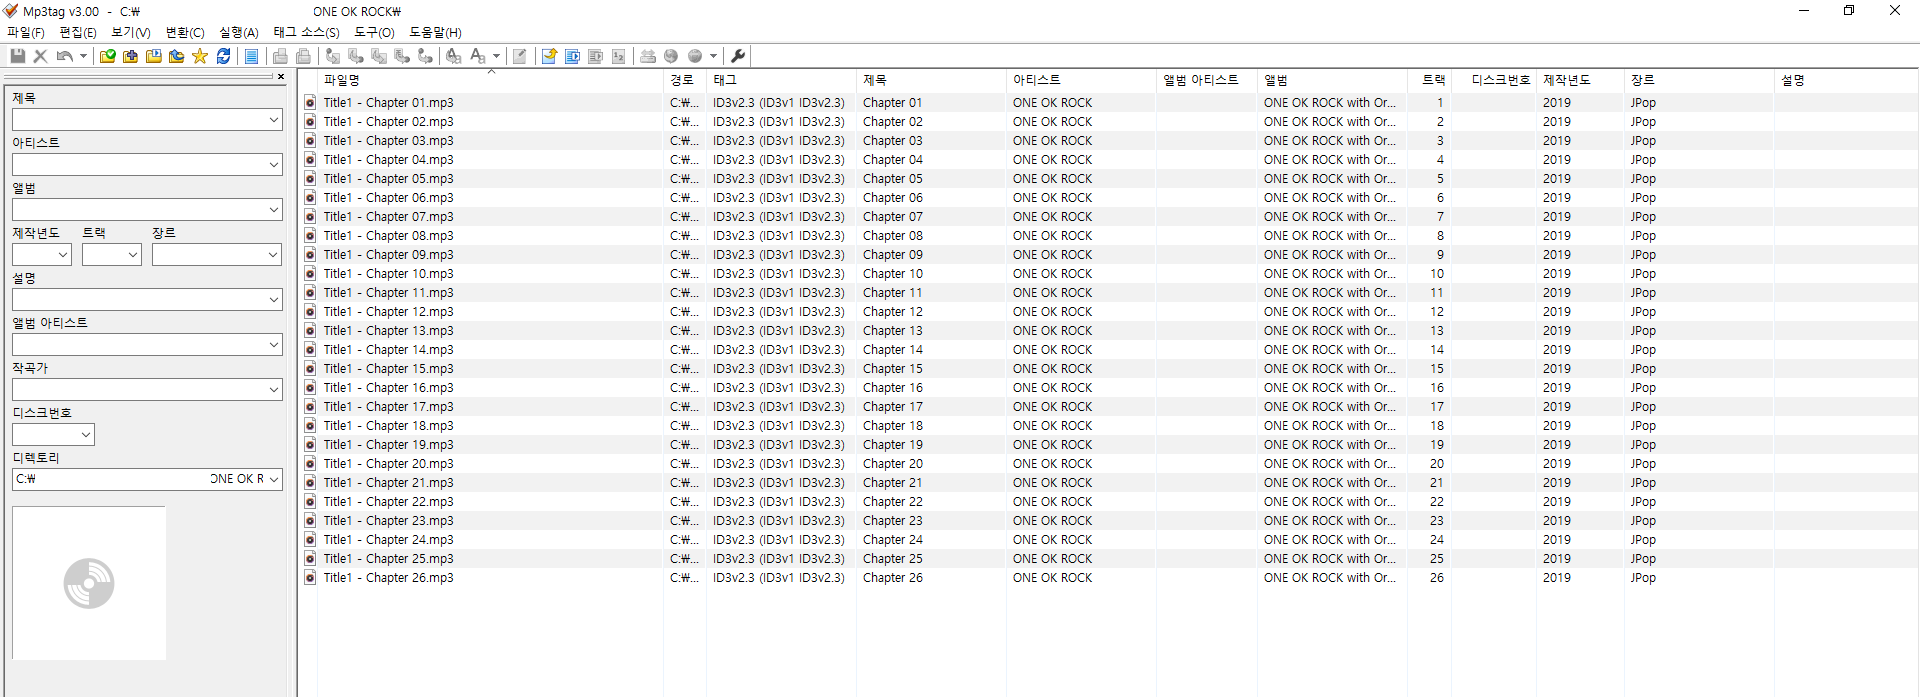1920x697 pixels.
Task: Expand the 작곡가 combo box
Action: point(274,390)
